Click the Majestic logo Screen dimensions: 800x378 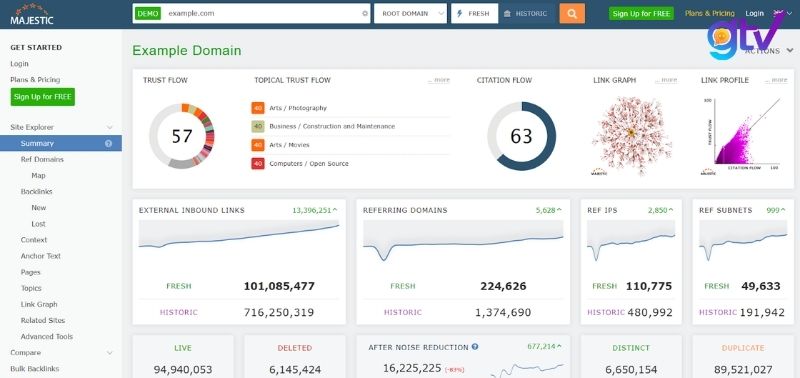point(32,15)
